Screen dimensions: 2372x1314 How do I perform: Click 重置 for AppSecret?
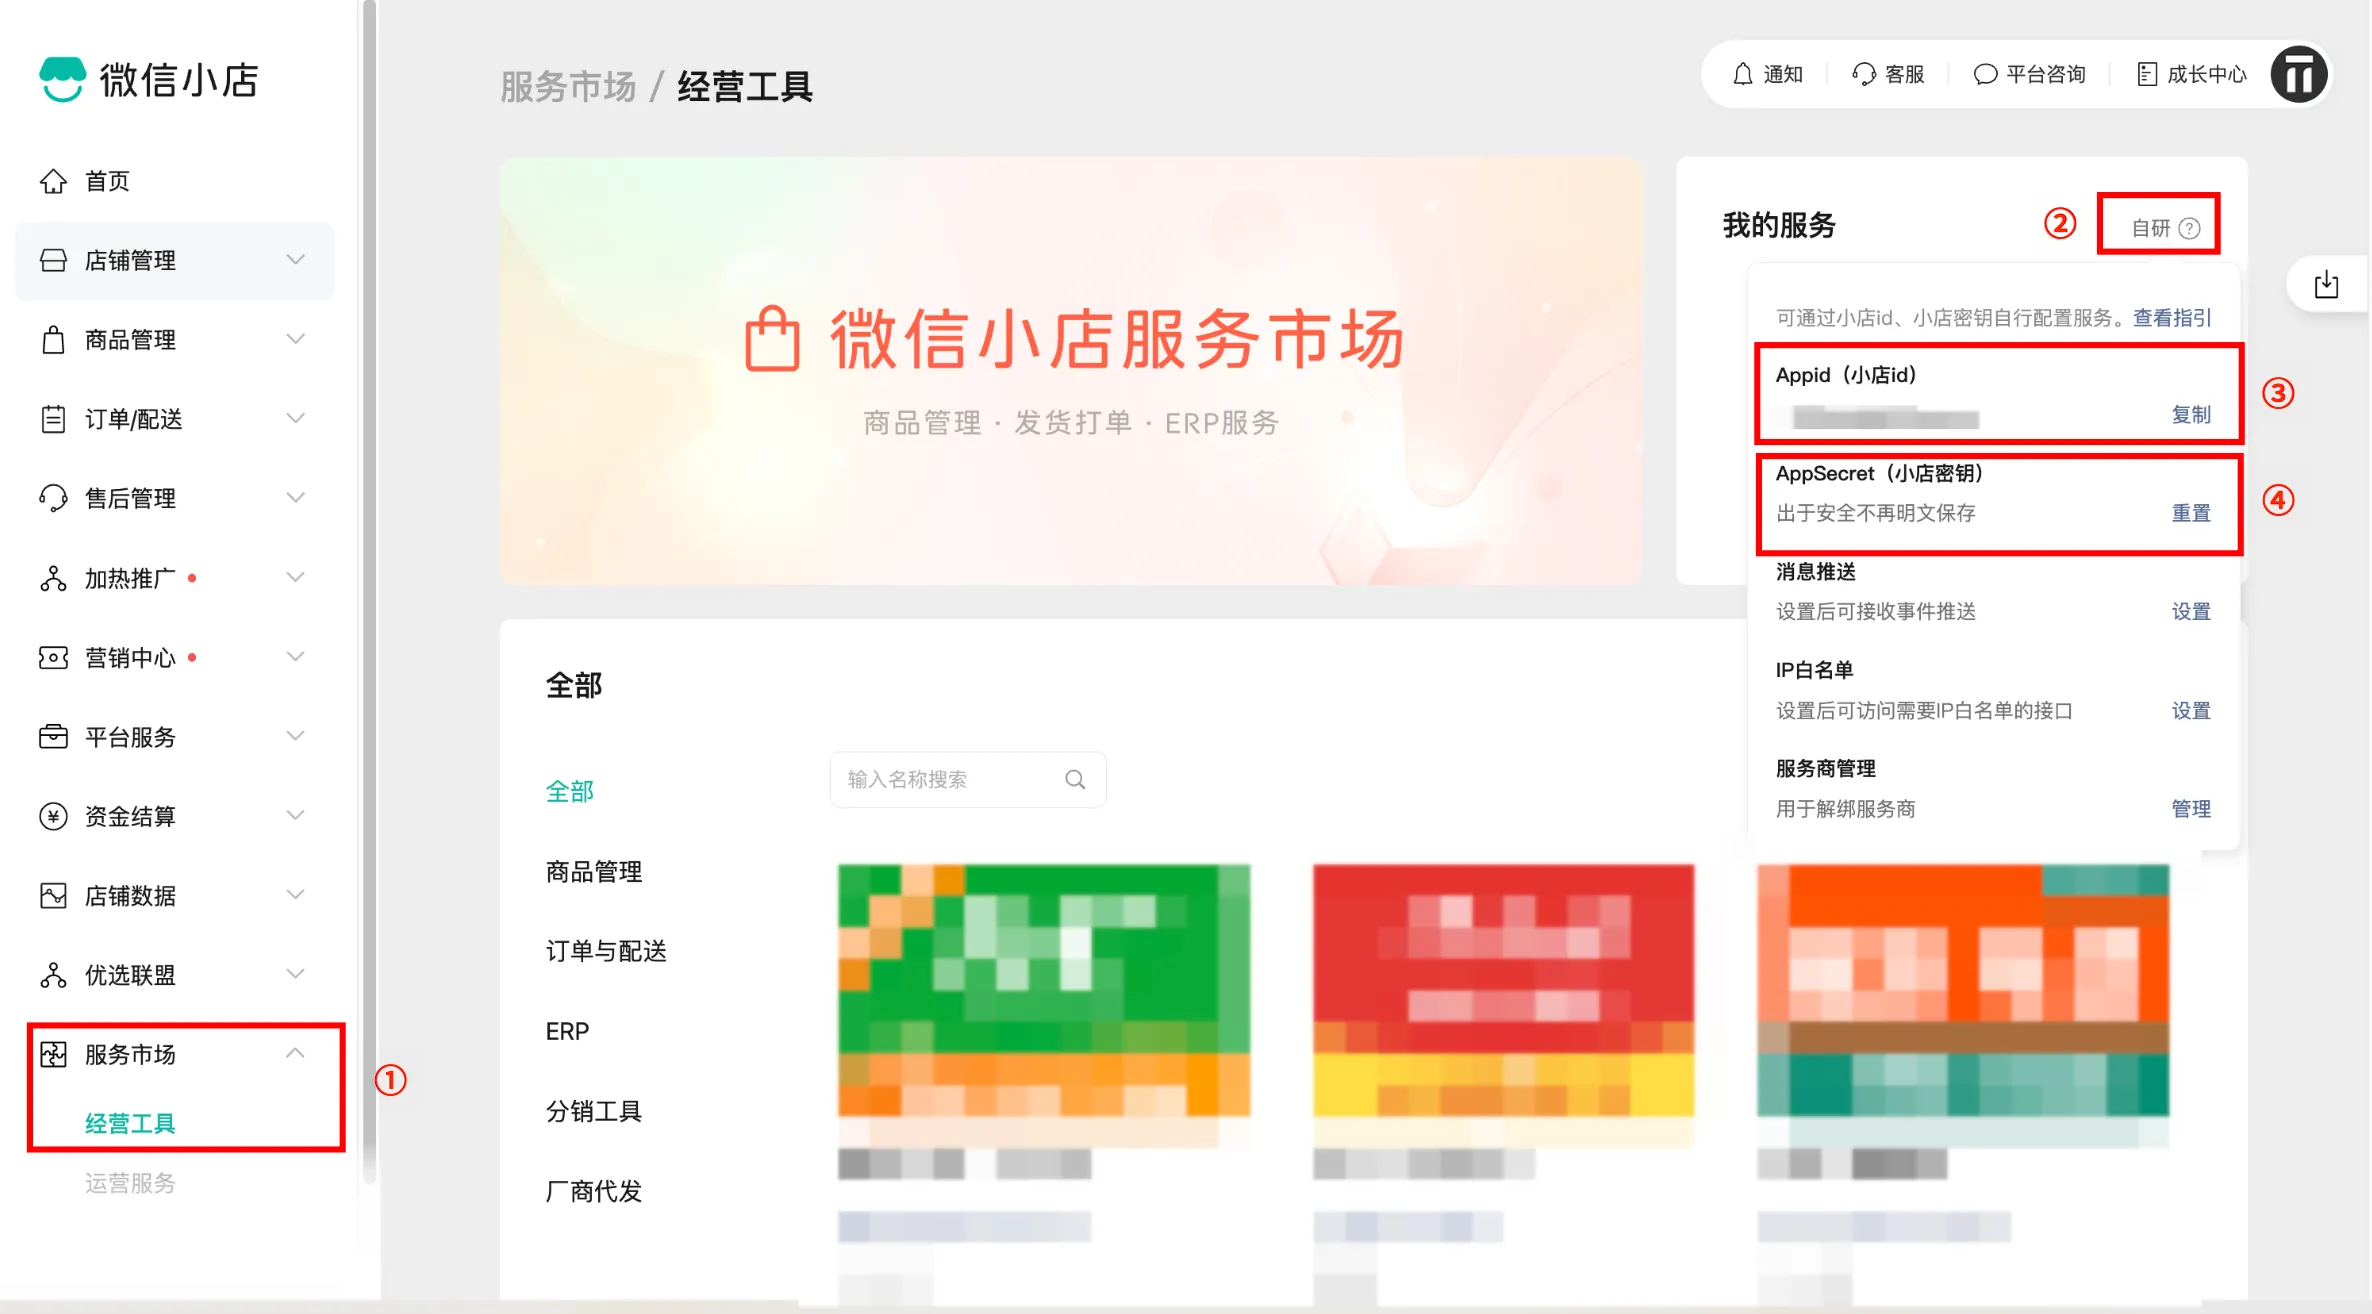click(x=2191, y=513)
